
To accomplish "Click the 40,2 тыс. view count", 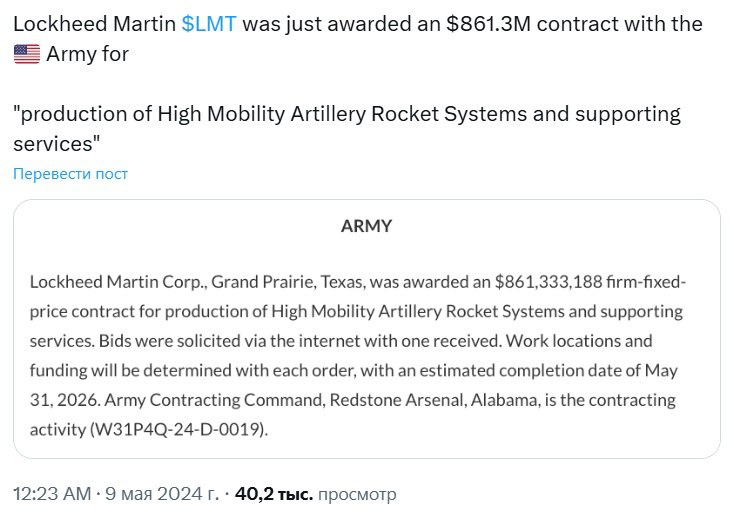I will tap(274, 494).
